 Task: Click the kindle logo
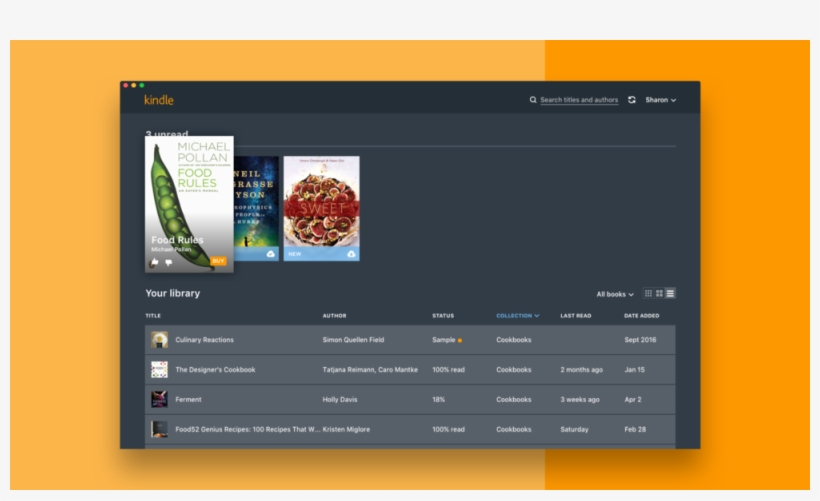click(158, 100)
